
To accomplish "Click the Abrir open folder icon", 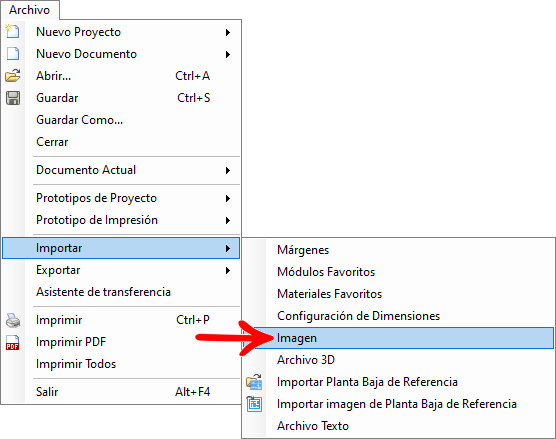I will point(13,76).
